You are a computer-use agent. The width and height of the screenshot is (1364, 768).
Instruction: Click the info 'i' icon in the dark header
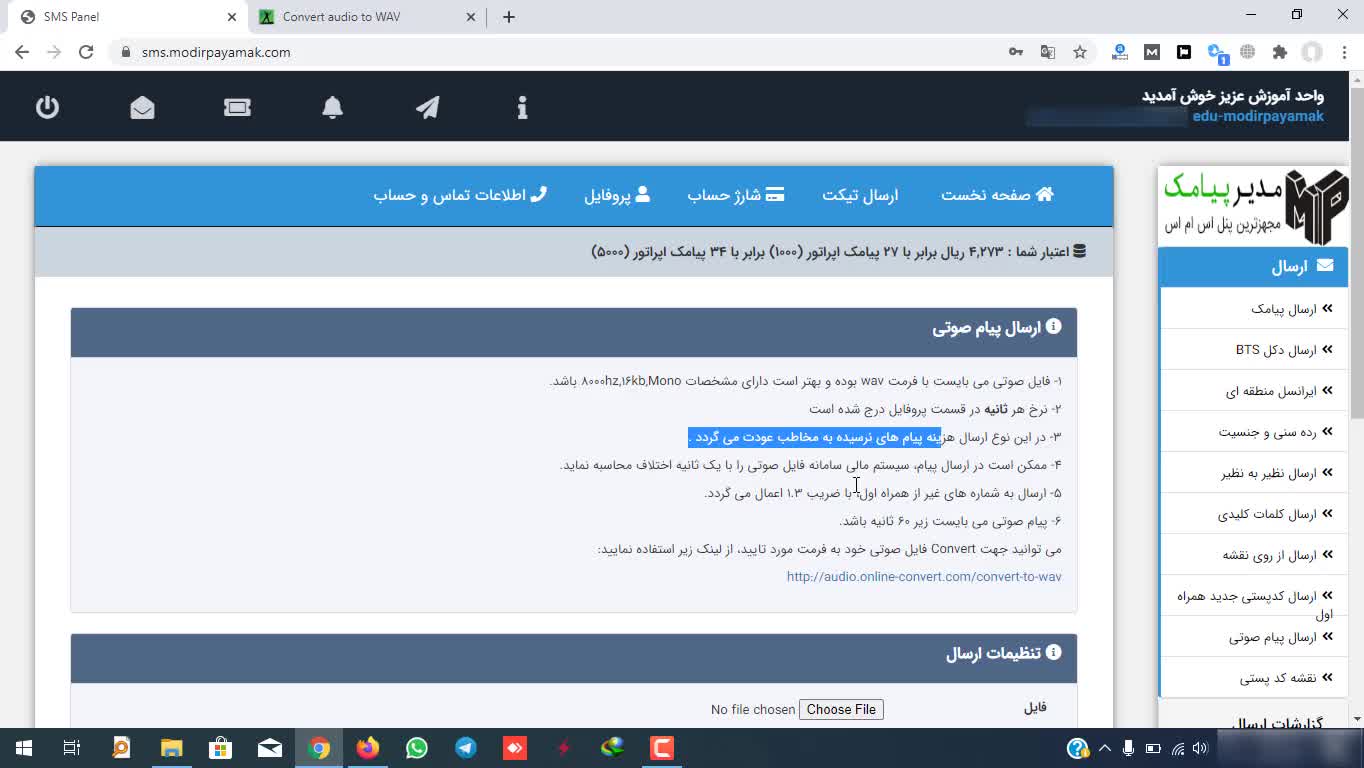pos(522,107)
